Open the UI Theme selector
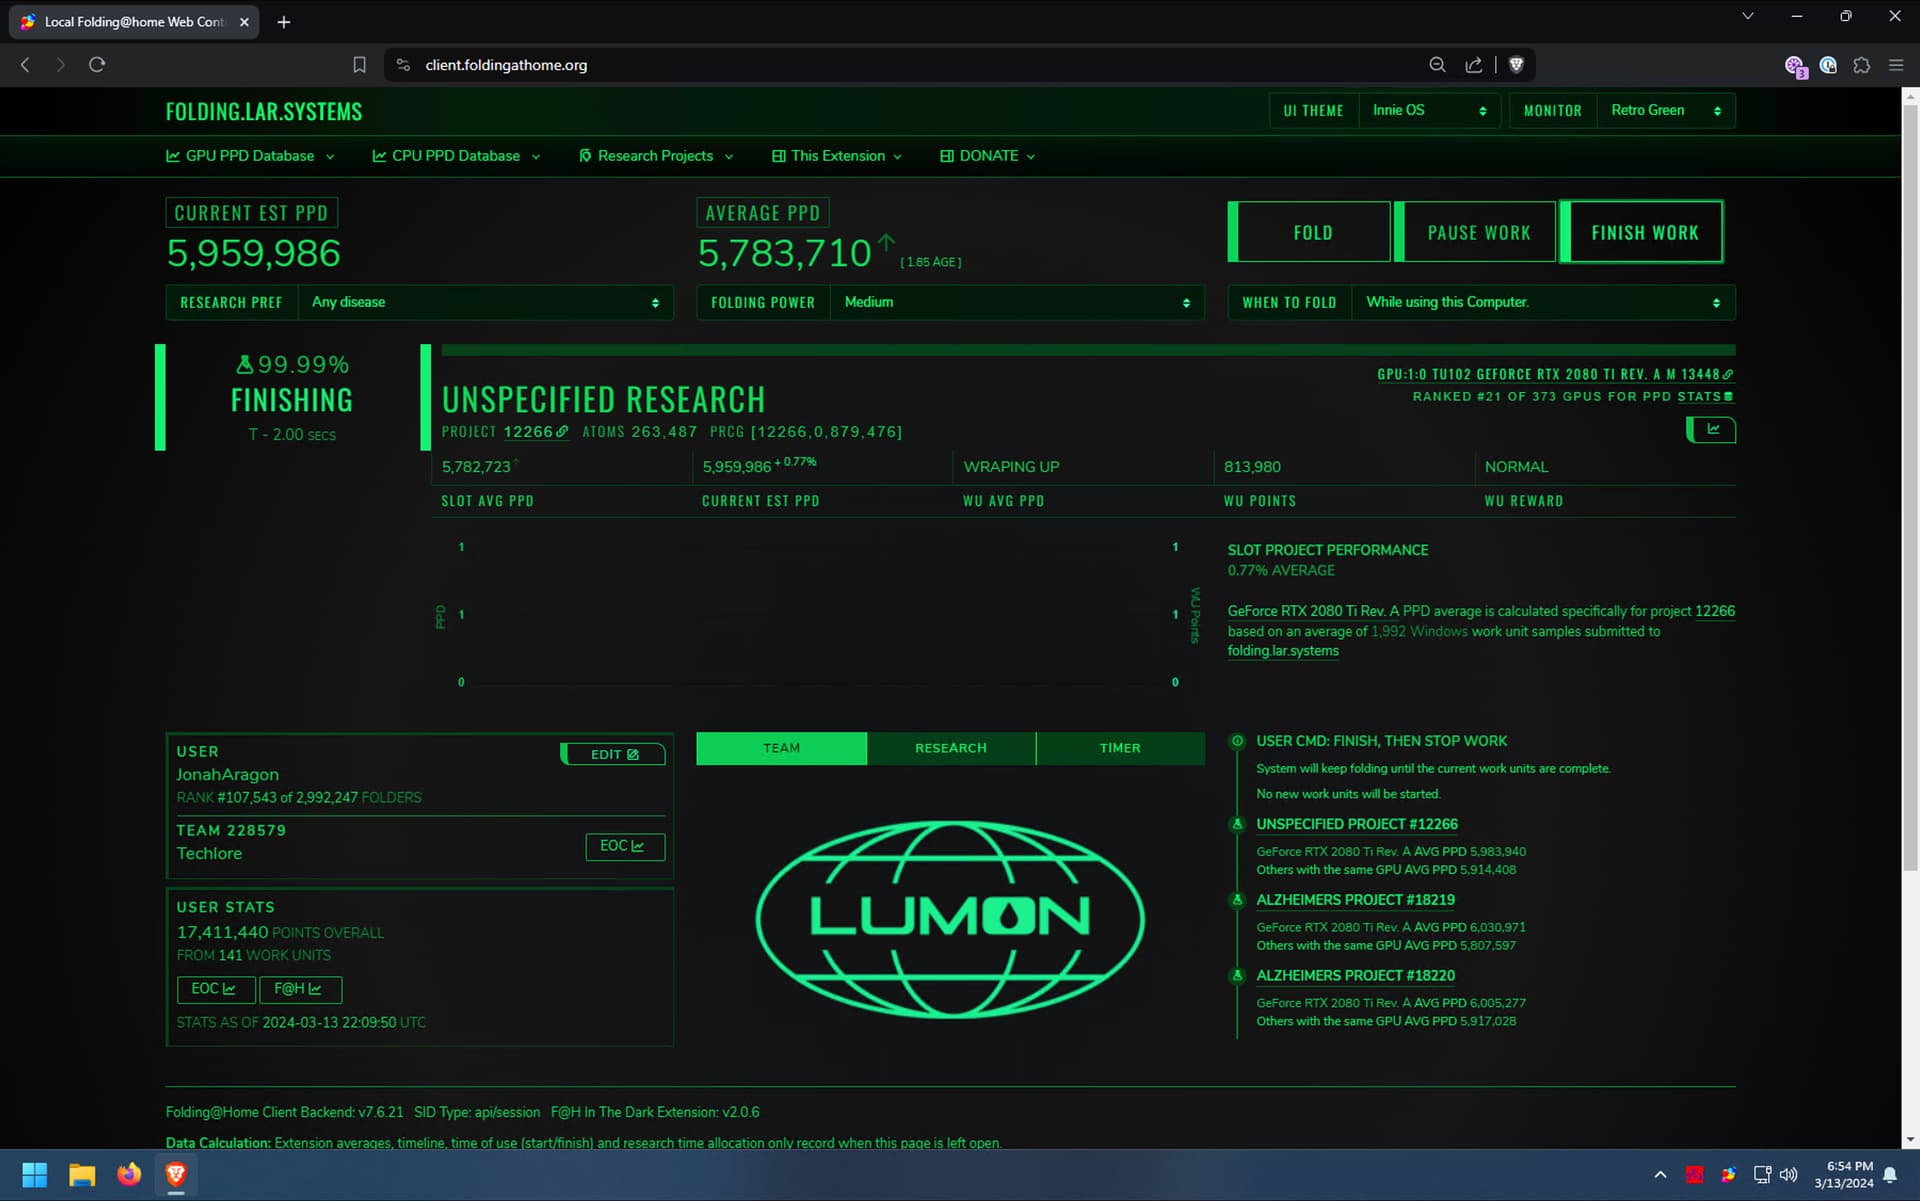Screen dimensions: 1920x1201 pyautogui.click(x=1428, y=111)
